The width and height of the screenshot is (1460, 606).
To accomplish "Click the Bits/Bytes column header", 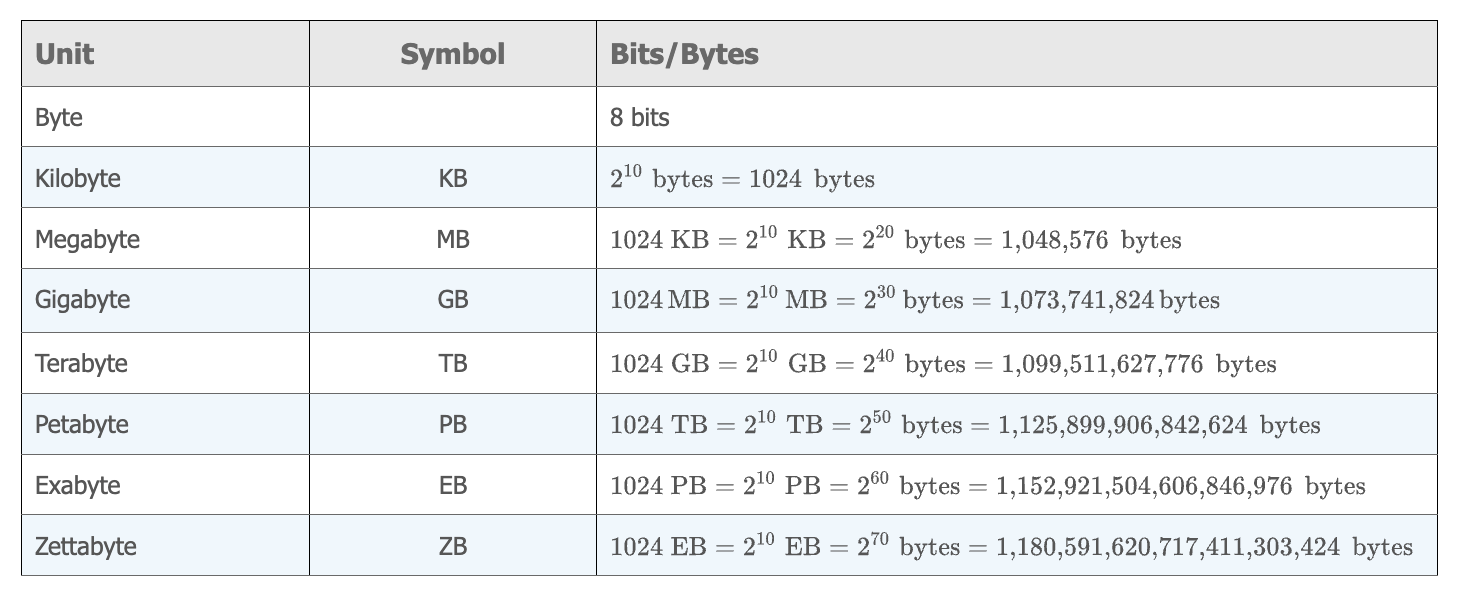I will 684,54.
